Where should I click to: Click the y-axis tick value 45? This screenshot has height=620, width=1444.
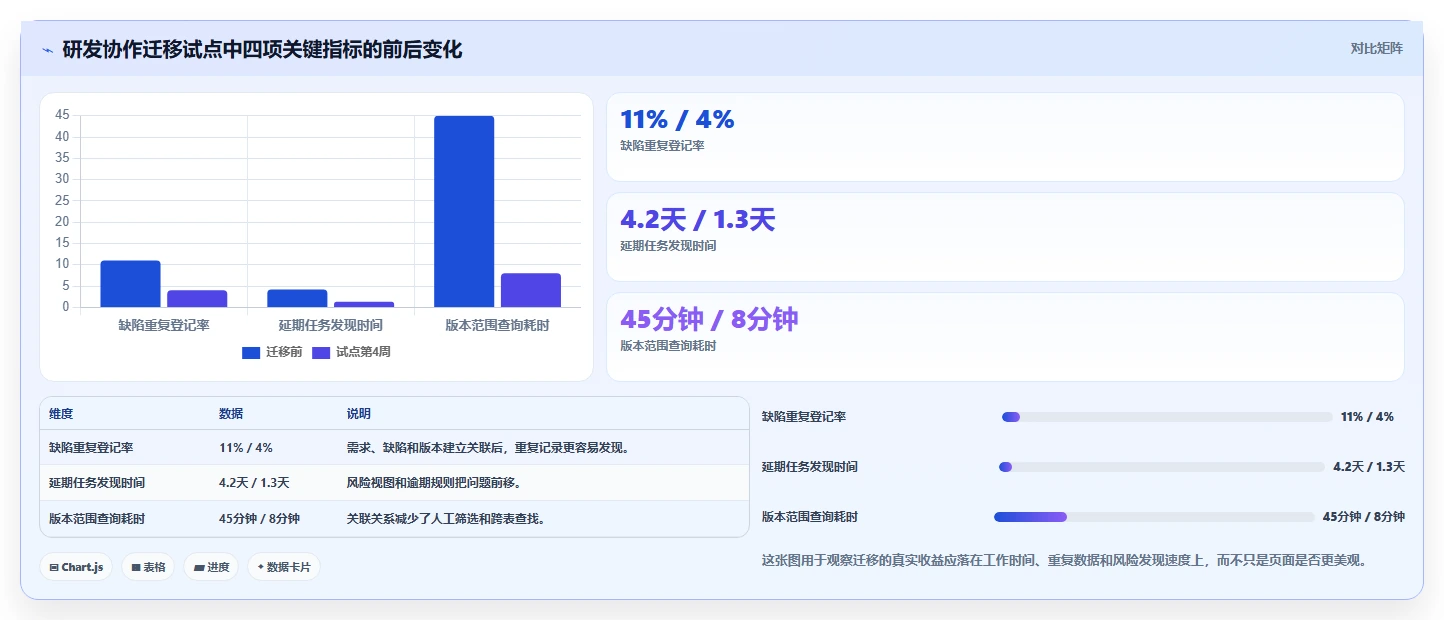pos(62,115)
